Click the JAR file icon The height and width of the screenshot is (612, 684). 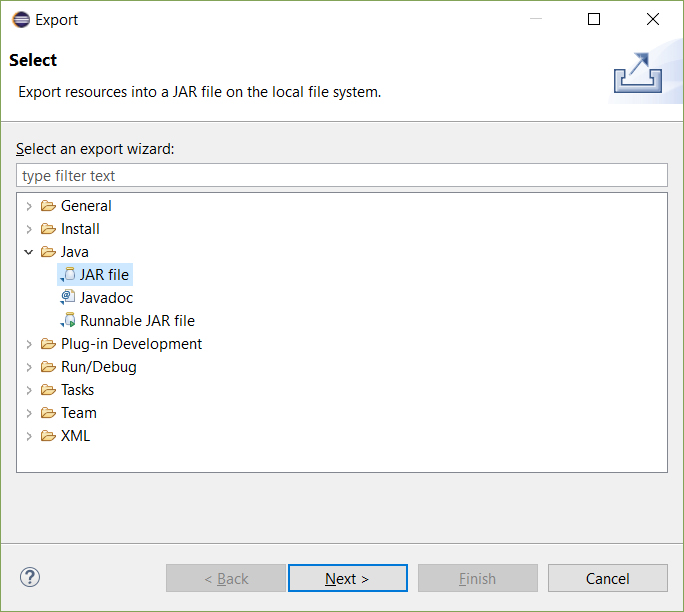pyautogui.click(x=68, y=275)
